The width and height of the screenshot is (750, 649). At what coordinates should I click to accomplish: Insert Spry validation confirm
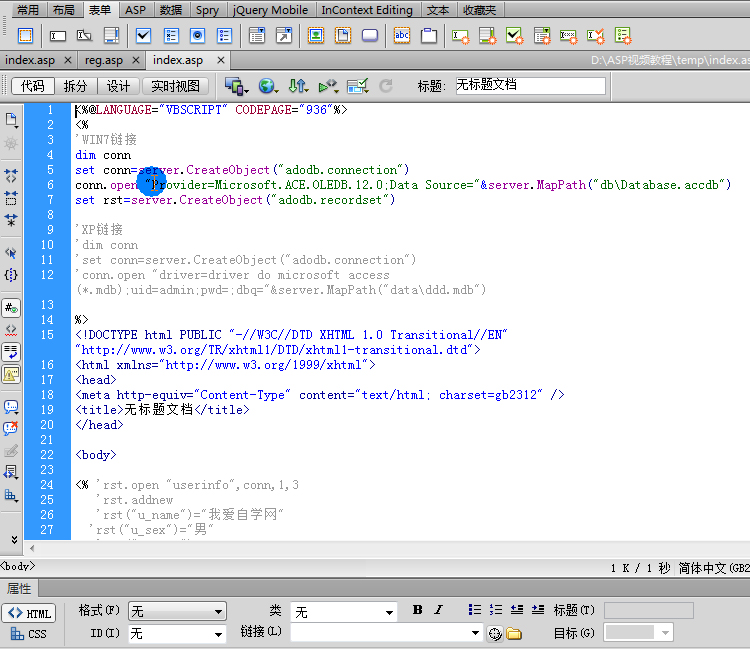tap(596, 35)
